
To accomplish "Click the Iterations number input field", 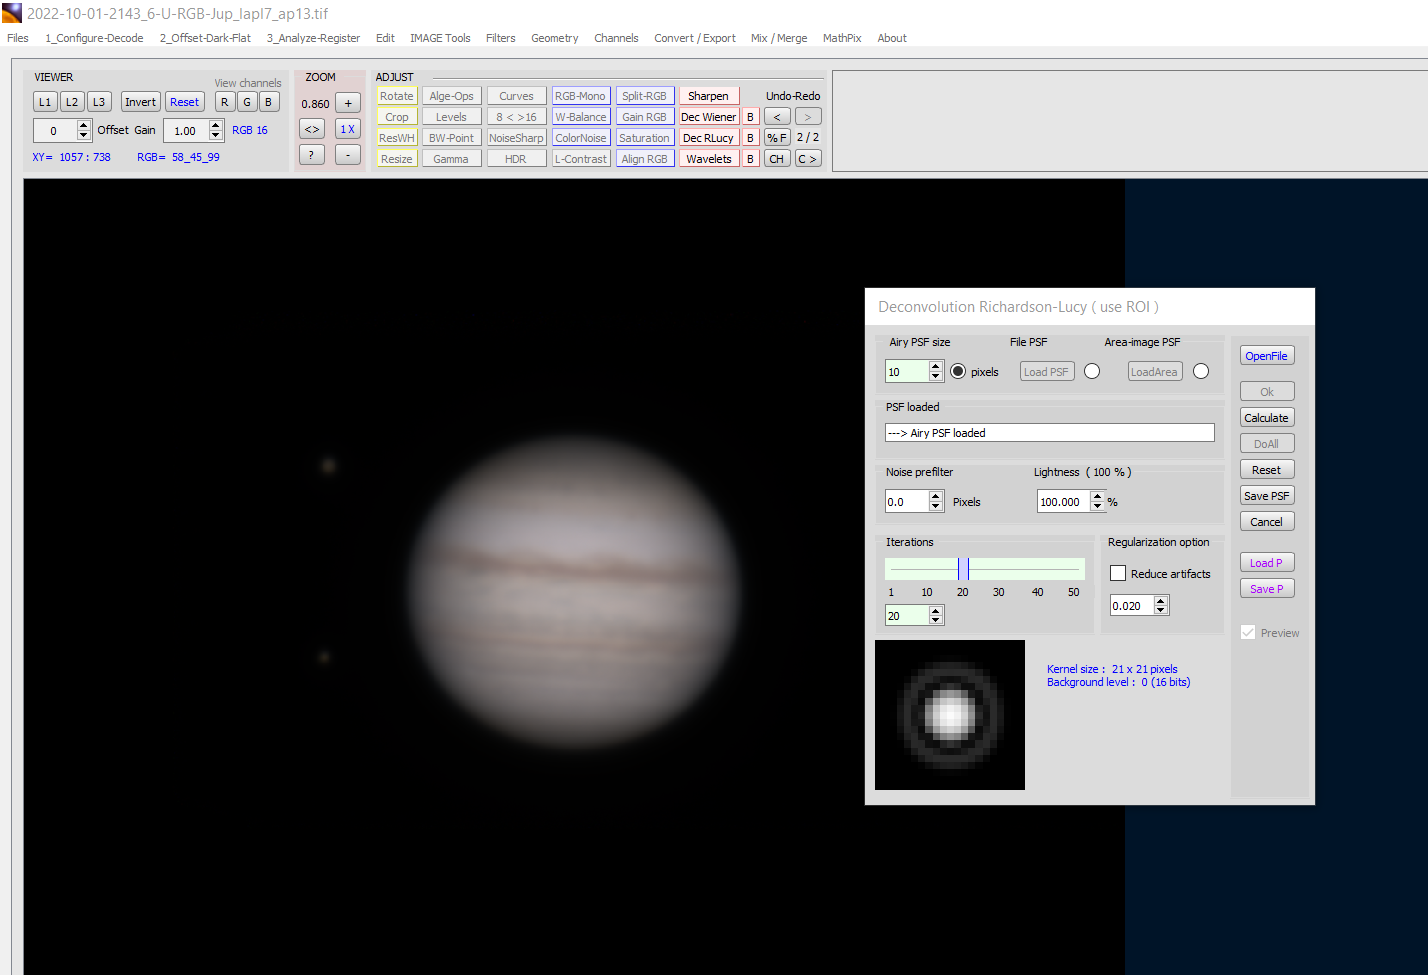I will 907,616.
